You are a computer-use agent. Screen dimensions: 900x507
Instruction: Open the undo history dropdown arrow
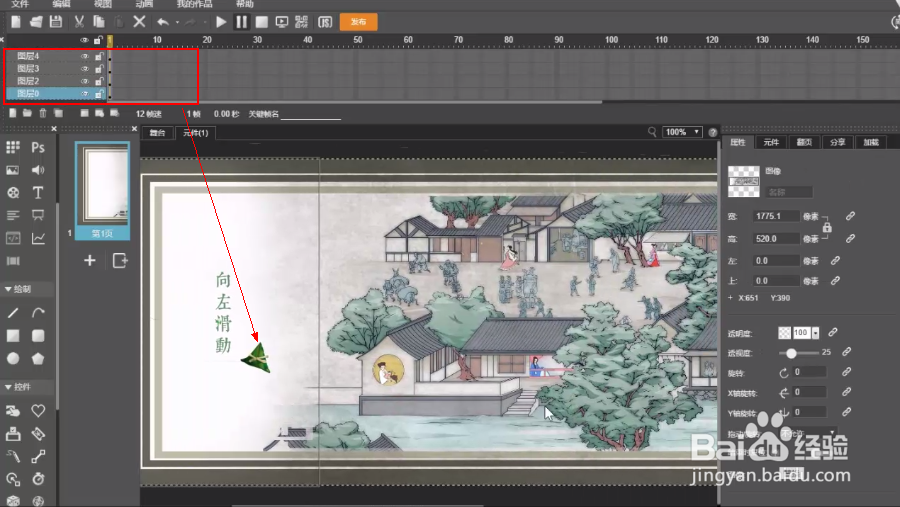coord(177,22)
